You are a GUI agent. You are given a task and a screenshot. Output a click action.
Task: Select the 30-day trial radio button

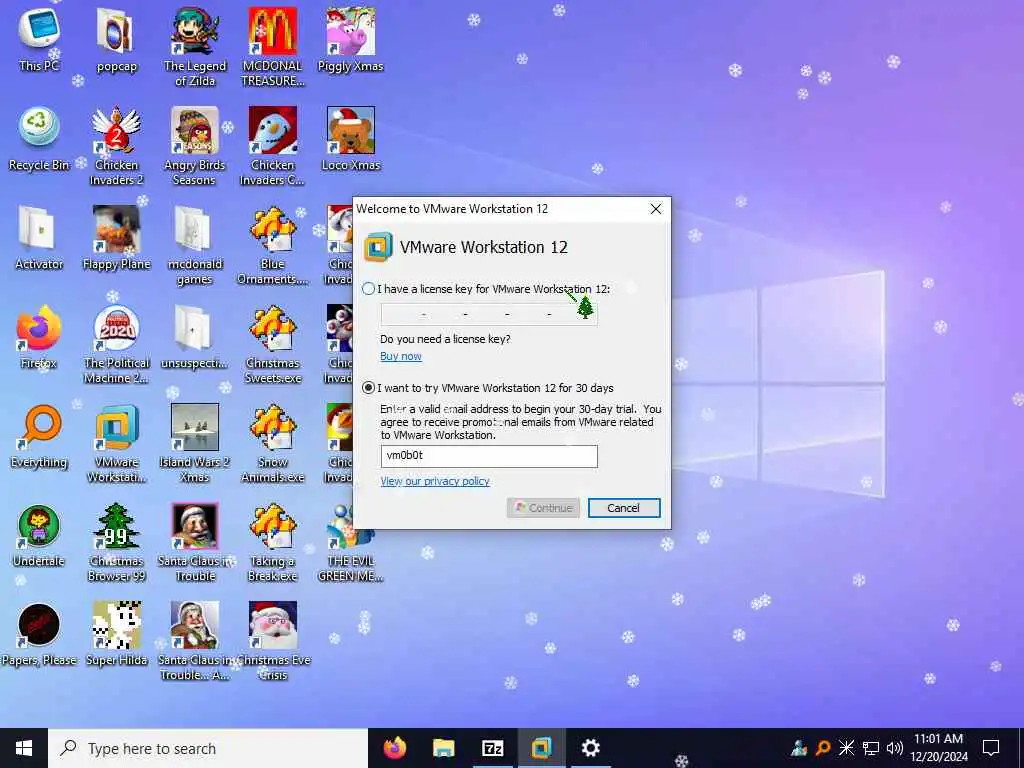[x=368, y=388]
